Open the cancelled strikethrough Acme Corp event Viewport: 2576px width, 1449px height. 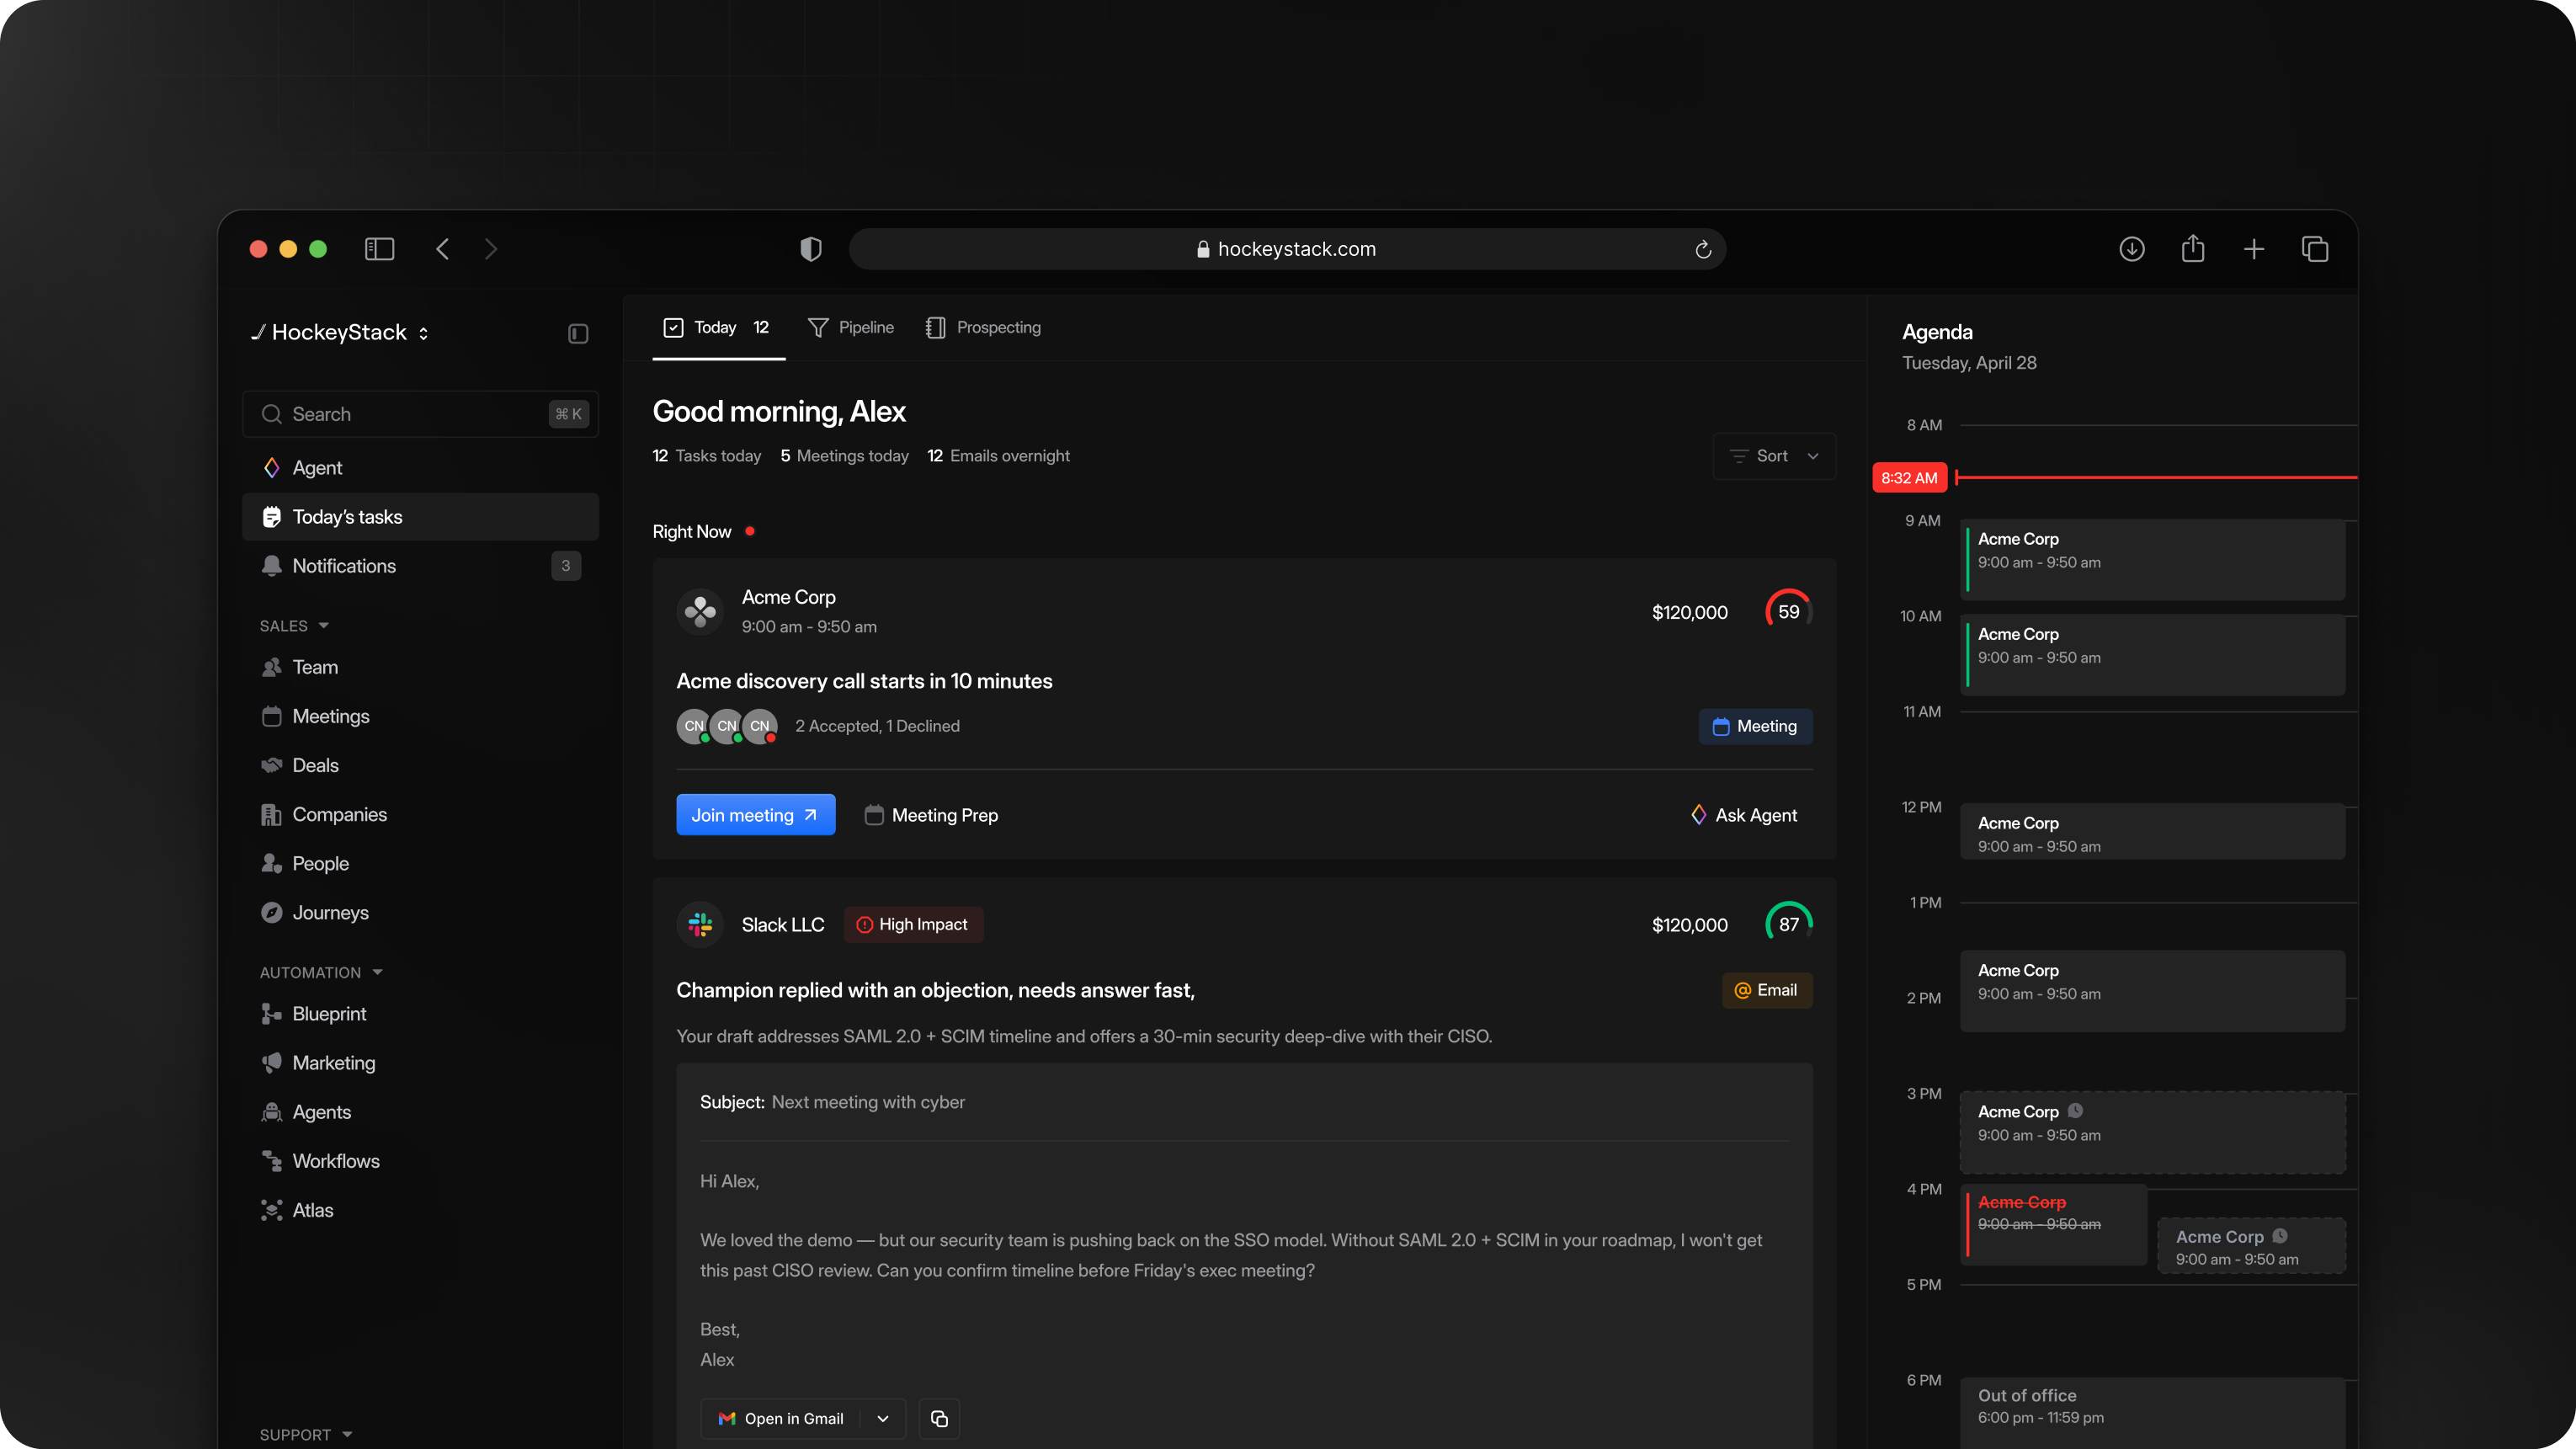click(x=2053, y=1224)
